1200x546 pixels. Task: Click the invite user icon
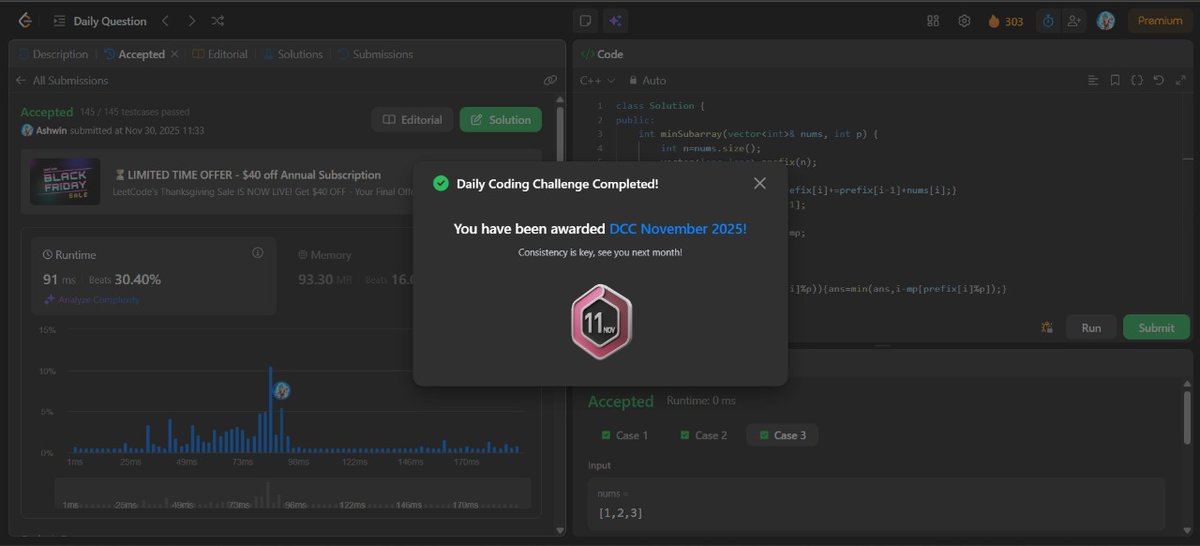[1075, 20]
